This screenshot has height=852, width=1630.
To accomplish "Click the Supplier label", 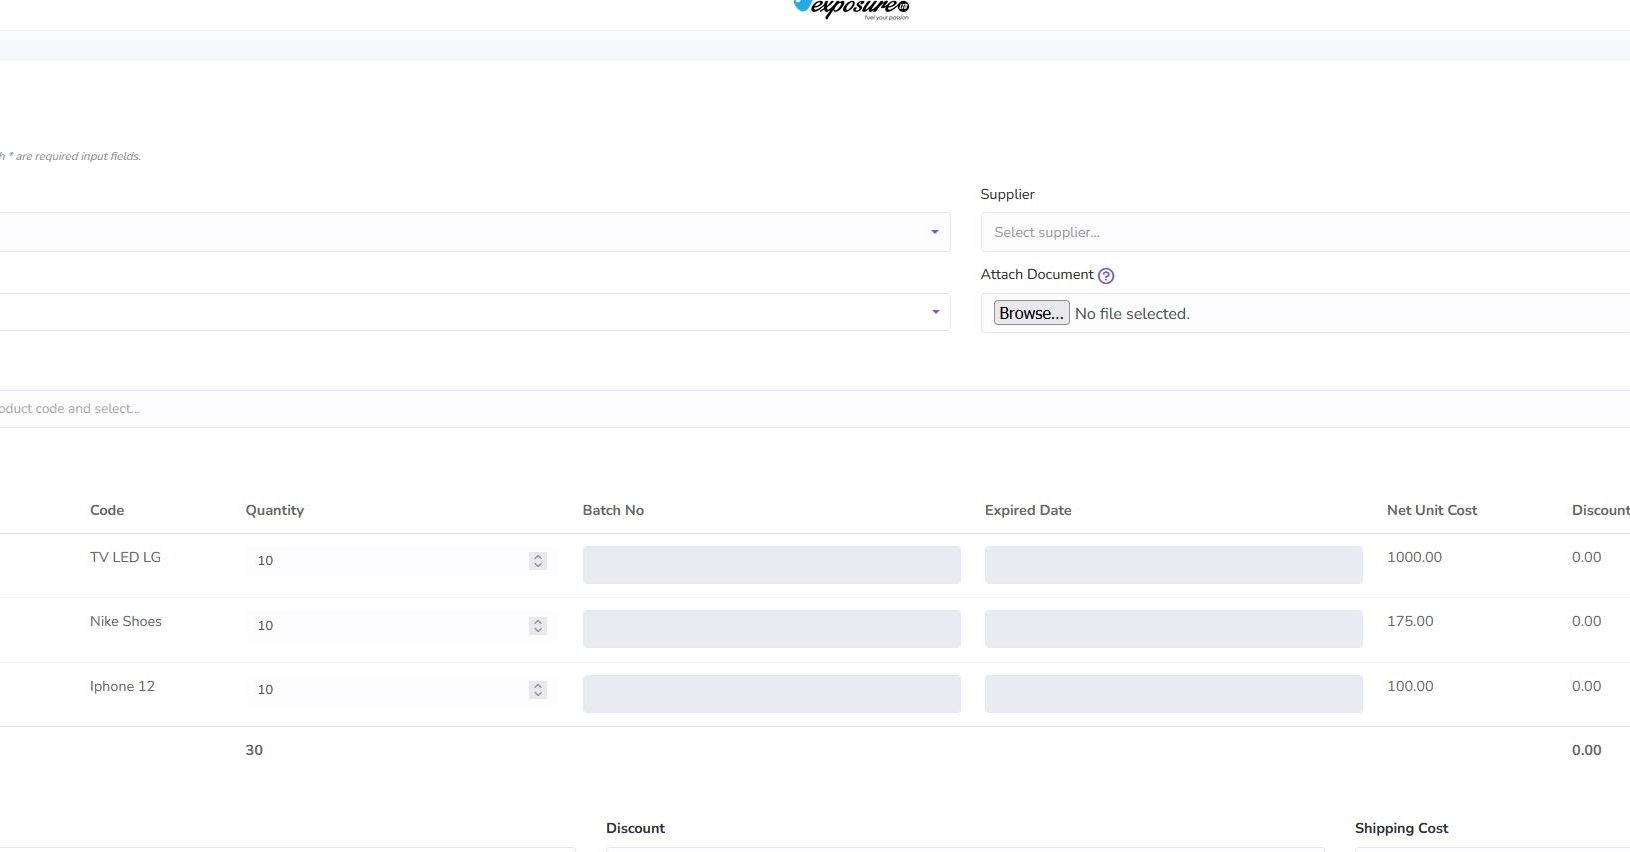I will click(1007, 194).
